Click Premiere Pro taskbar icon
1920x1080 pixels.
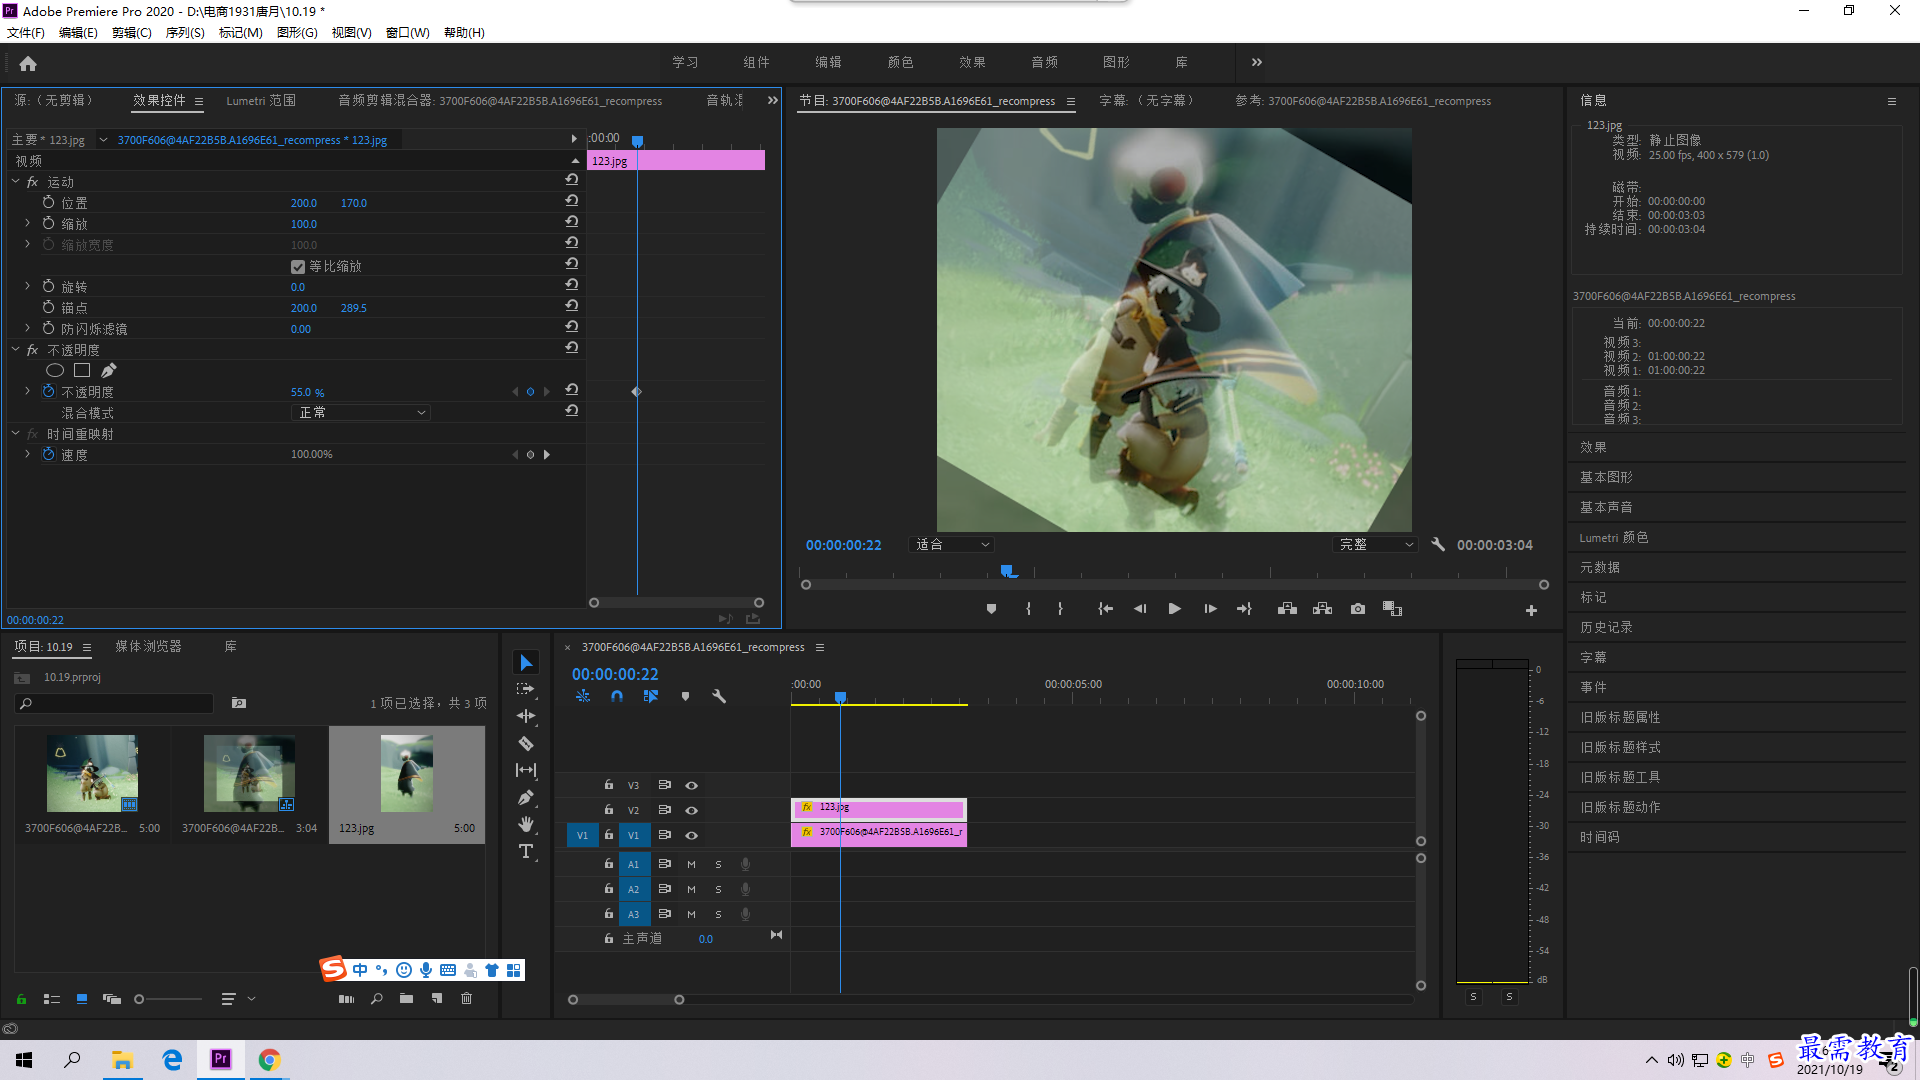(x=221, y=1059)
